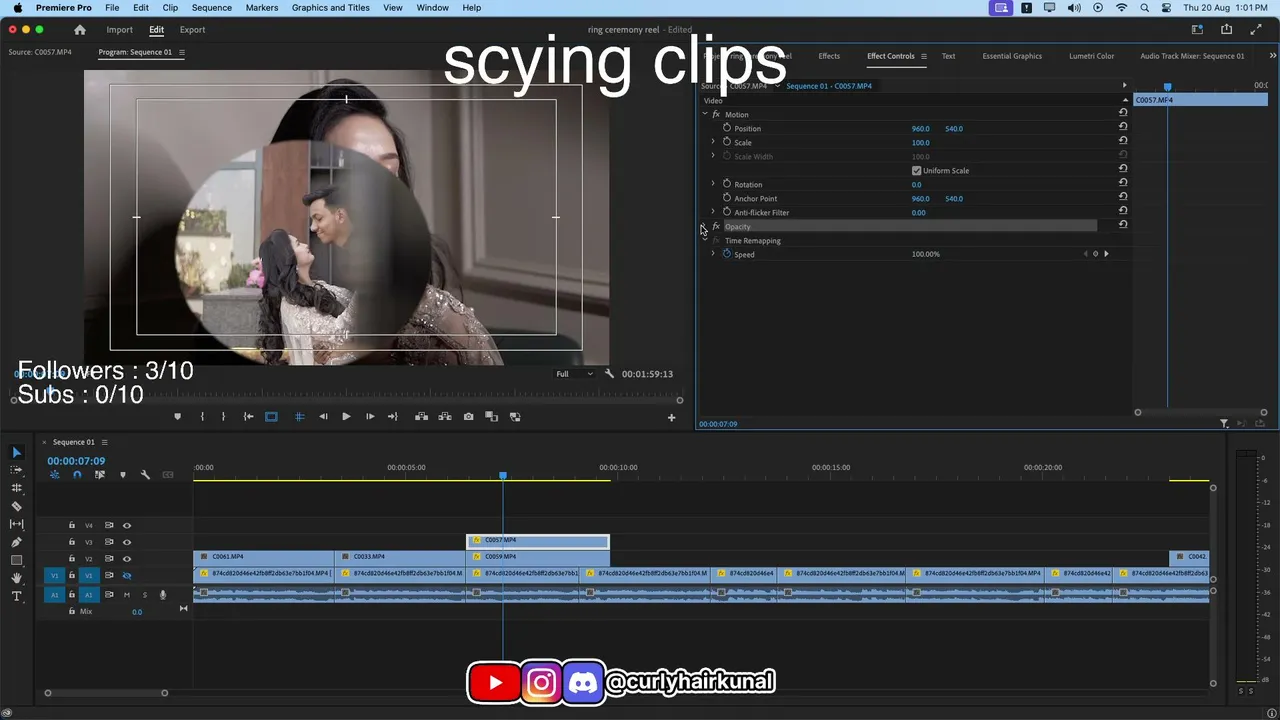Toggle visibility of track V2

127,559
